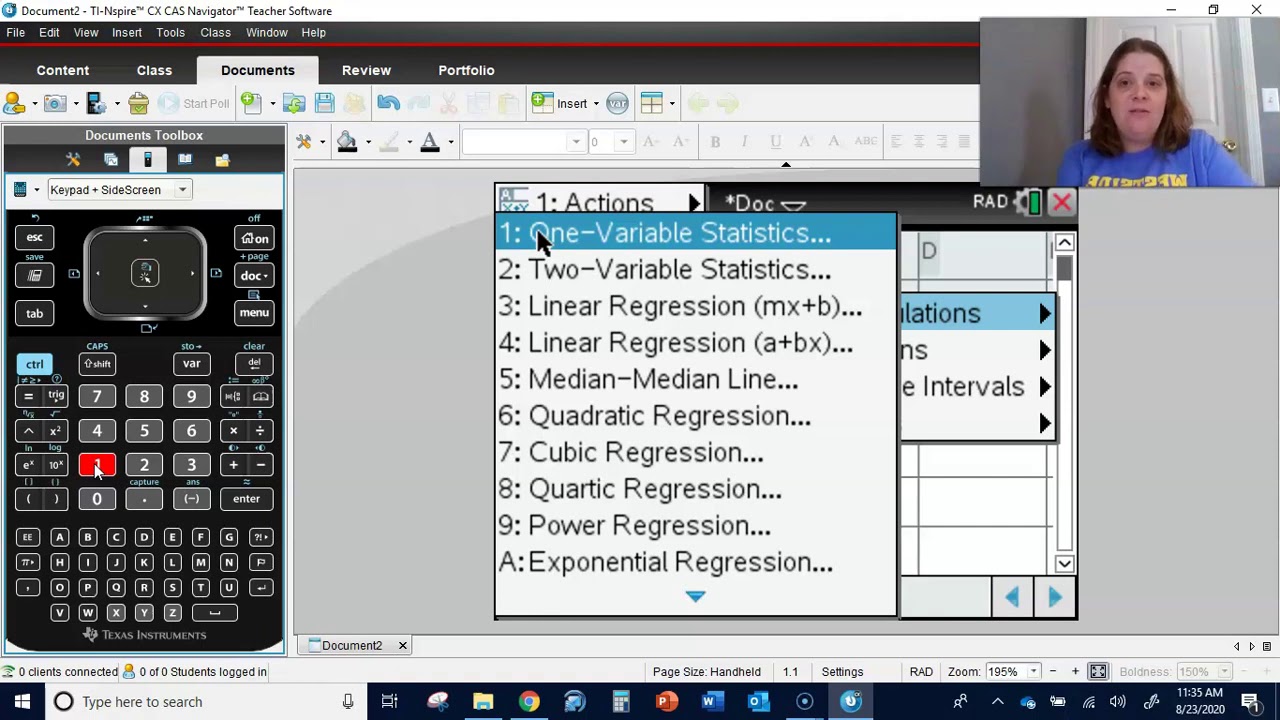The image size is (1280, 720).
Task: Open Microsoft Word from the taskbar
Action: click(710, 701)
